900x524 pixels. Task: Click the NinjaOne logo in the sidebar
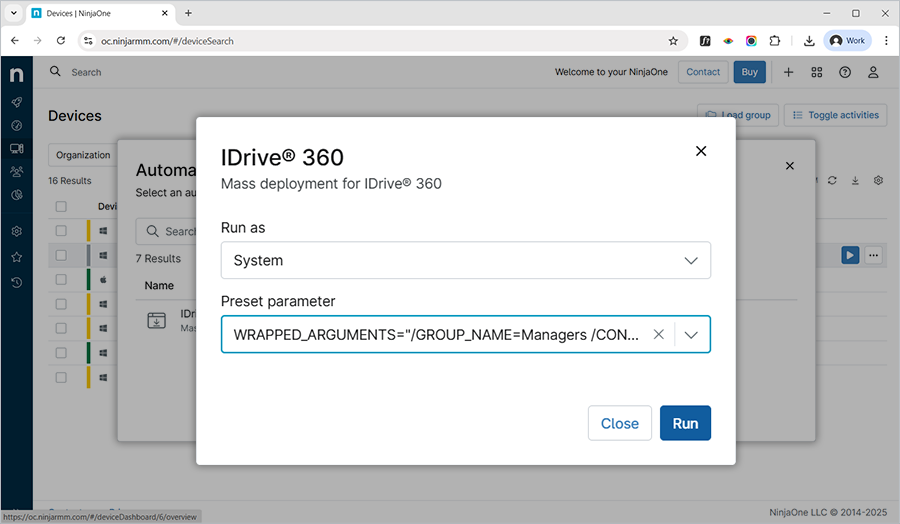click(16, 75)
